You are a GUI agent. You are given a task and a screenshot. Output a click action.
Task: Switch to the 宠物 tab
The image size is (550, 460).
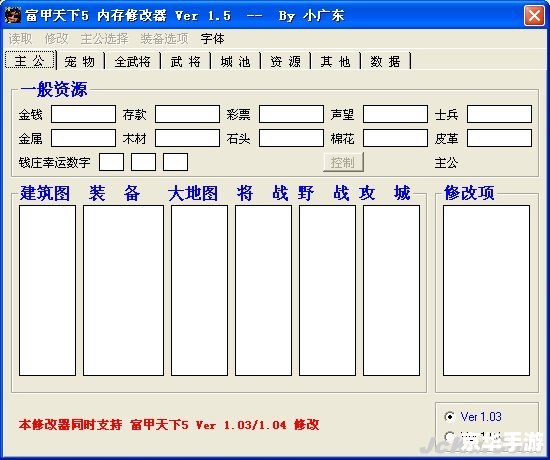[80, 62]
